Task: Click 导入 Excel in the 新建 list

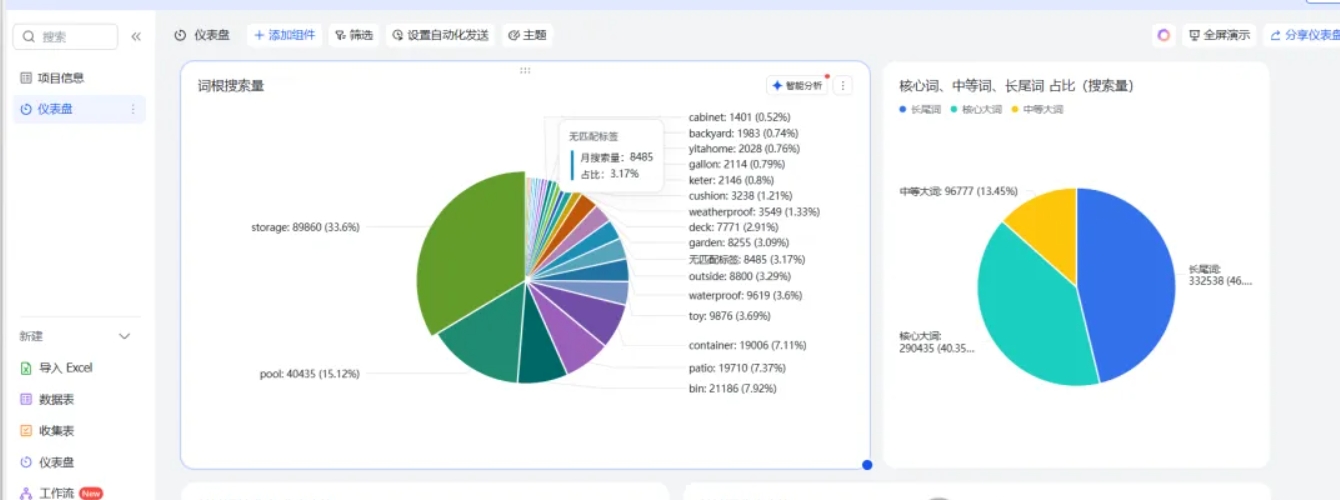Action: click(x=65, y=368)
